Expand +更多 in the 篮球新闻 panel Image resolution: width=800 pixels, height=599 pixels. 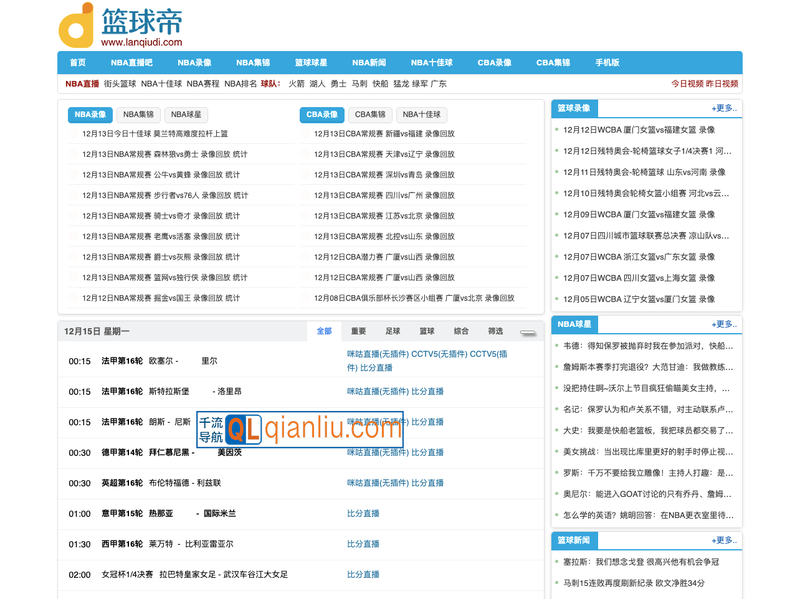724,540
